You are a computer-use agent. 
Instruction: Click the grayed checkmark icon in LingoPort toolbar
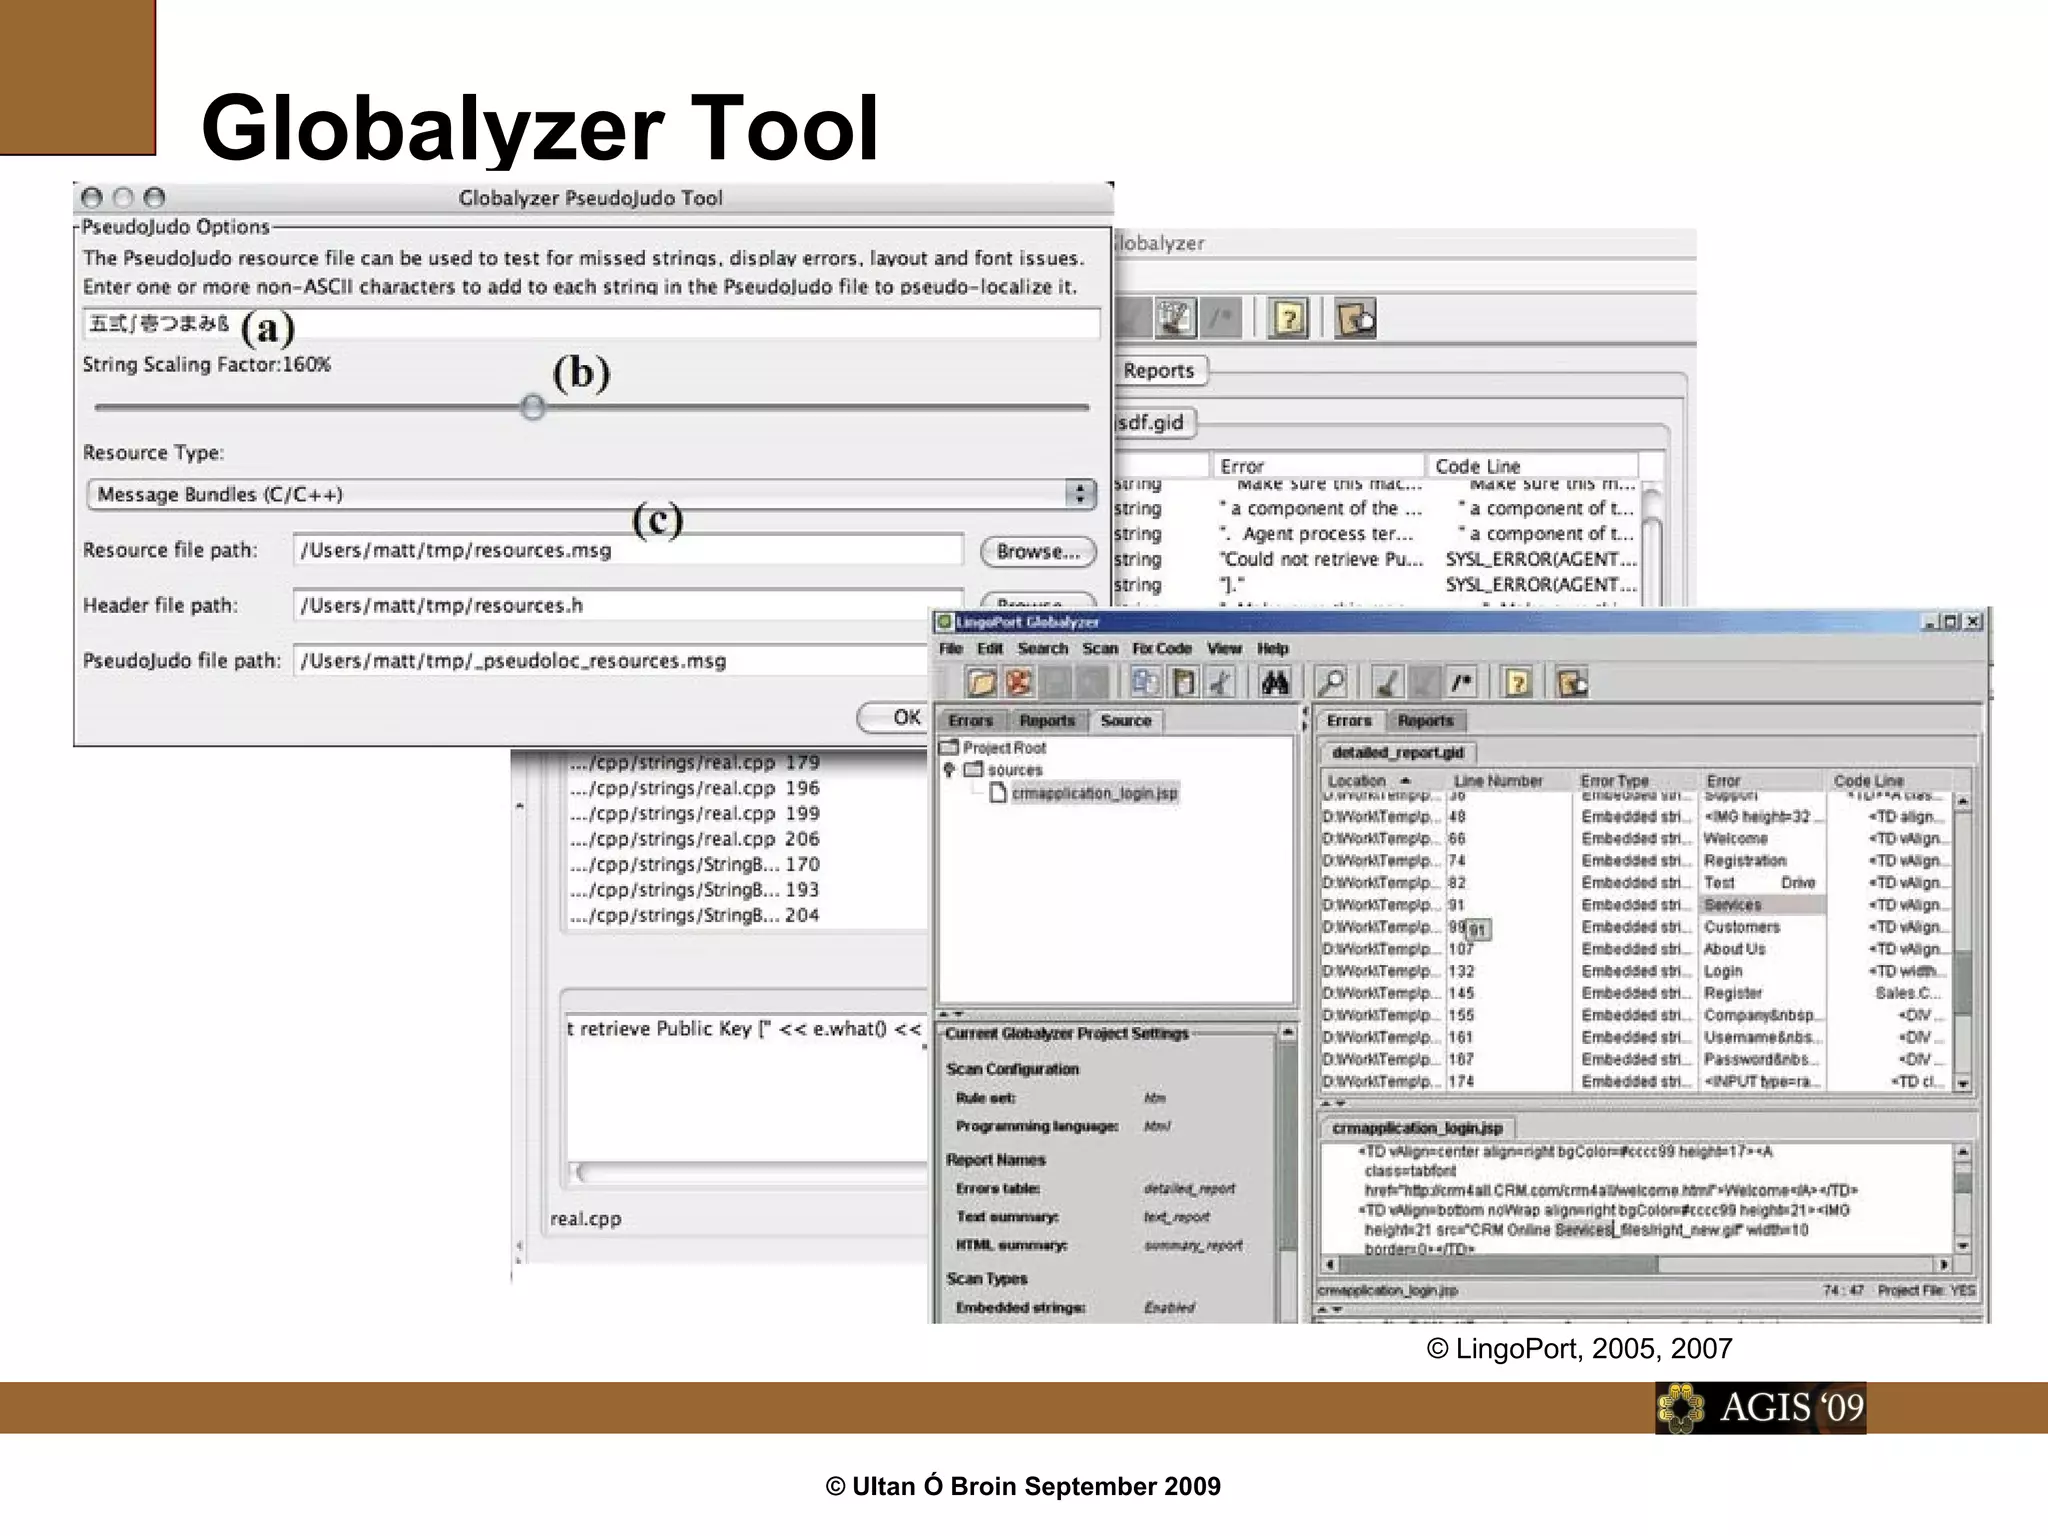coord(1424,683)
